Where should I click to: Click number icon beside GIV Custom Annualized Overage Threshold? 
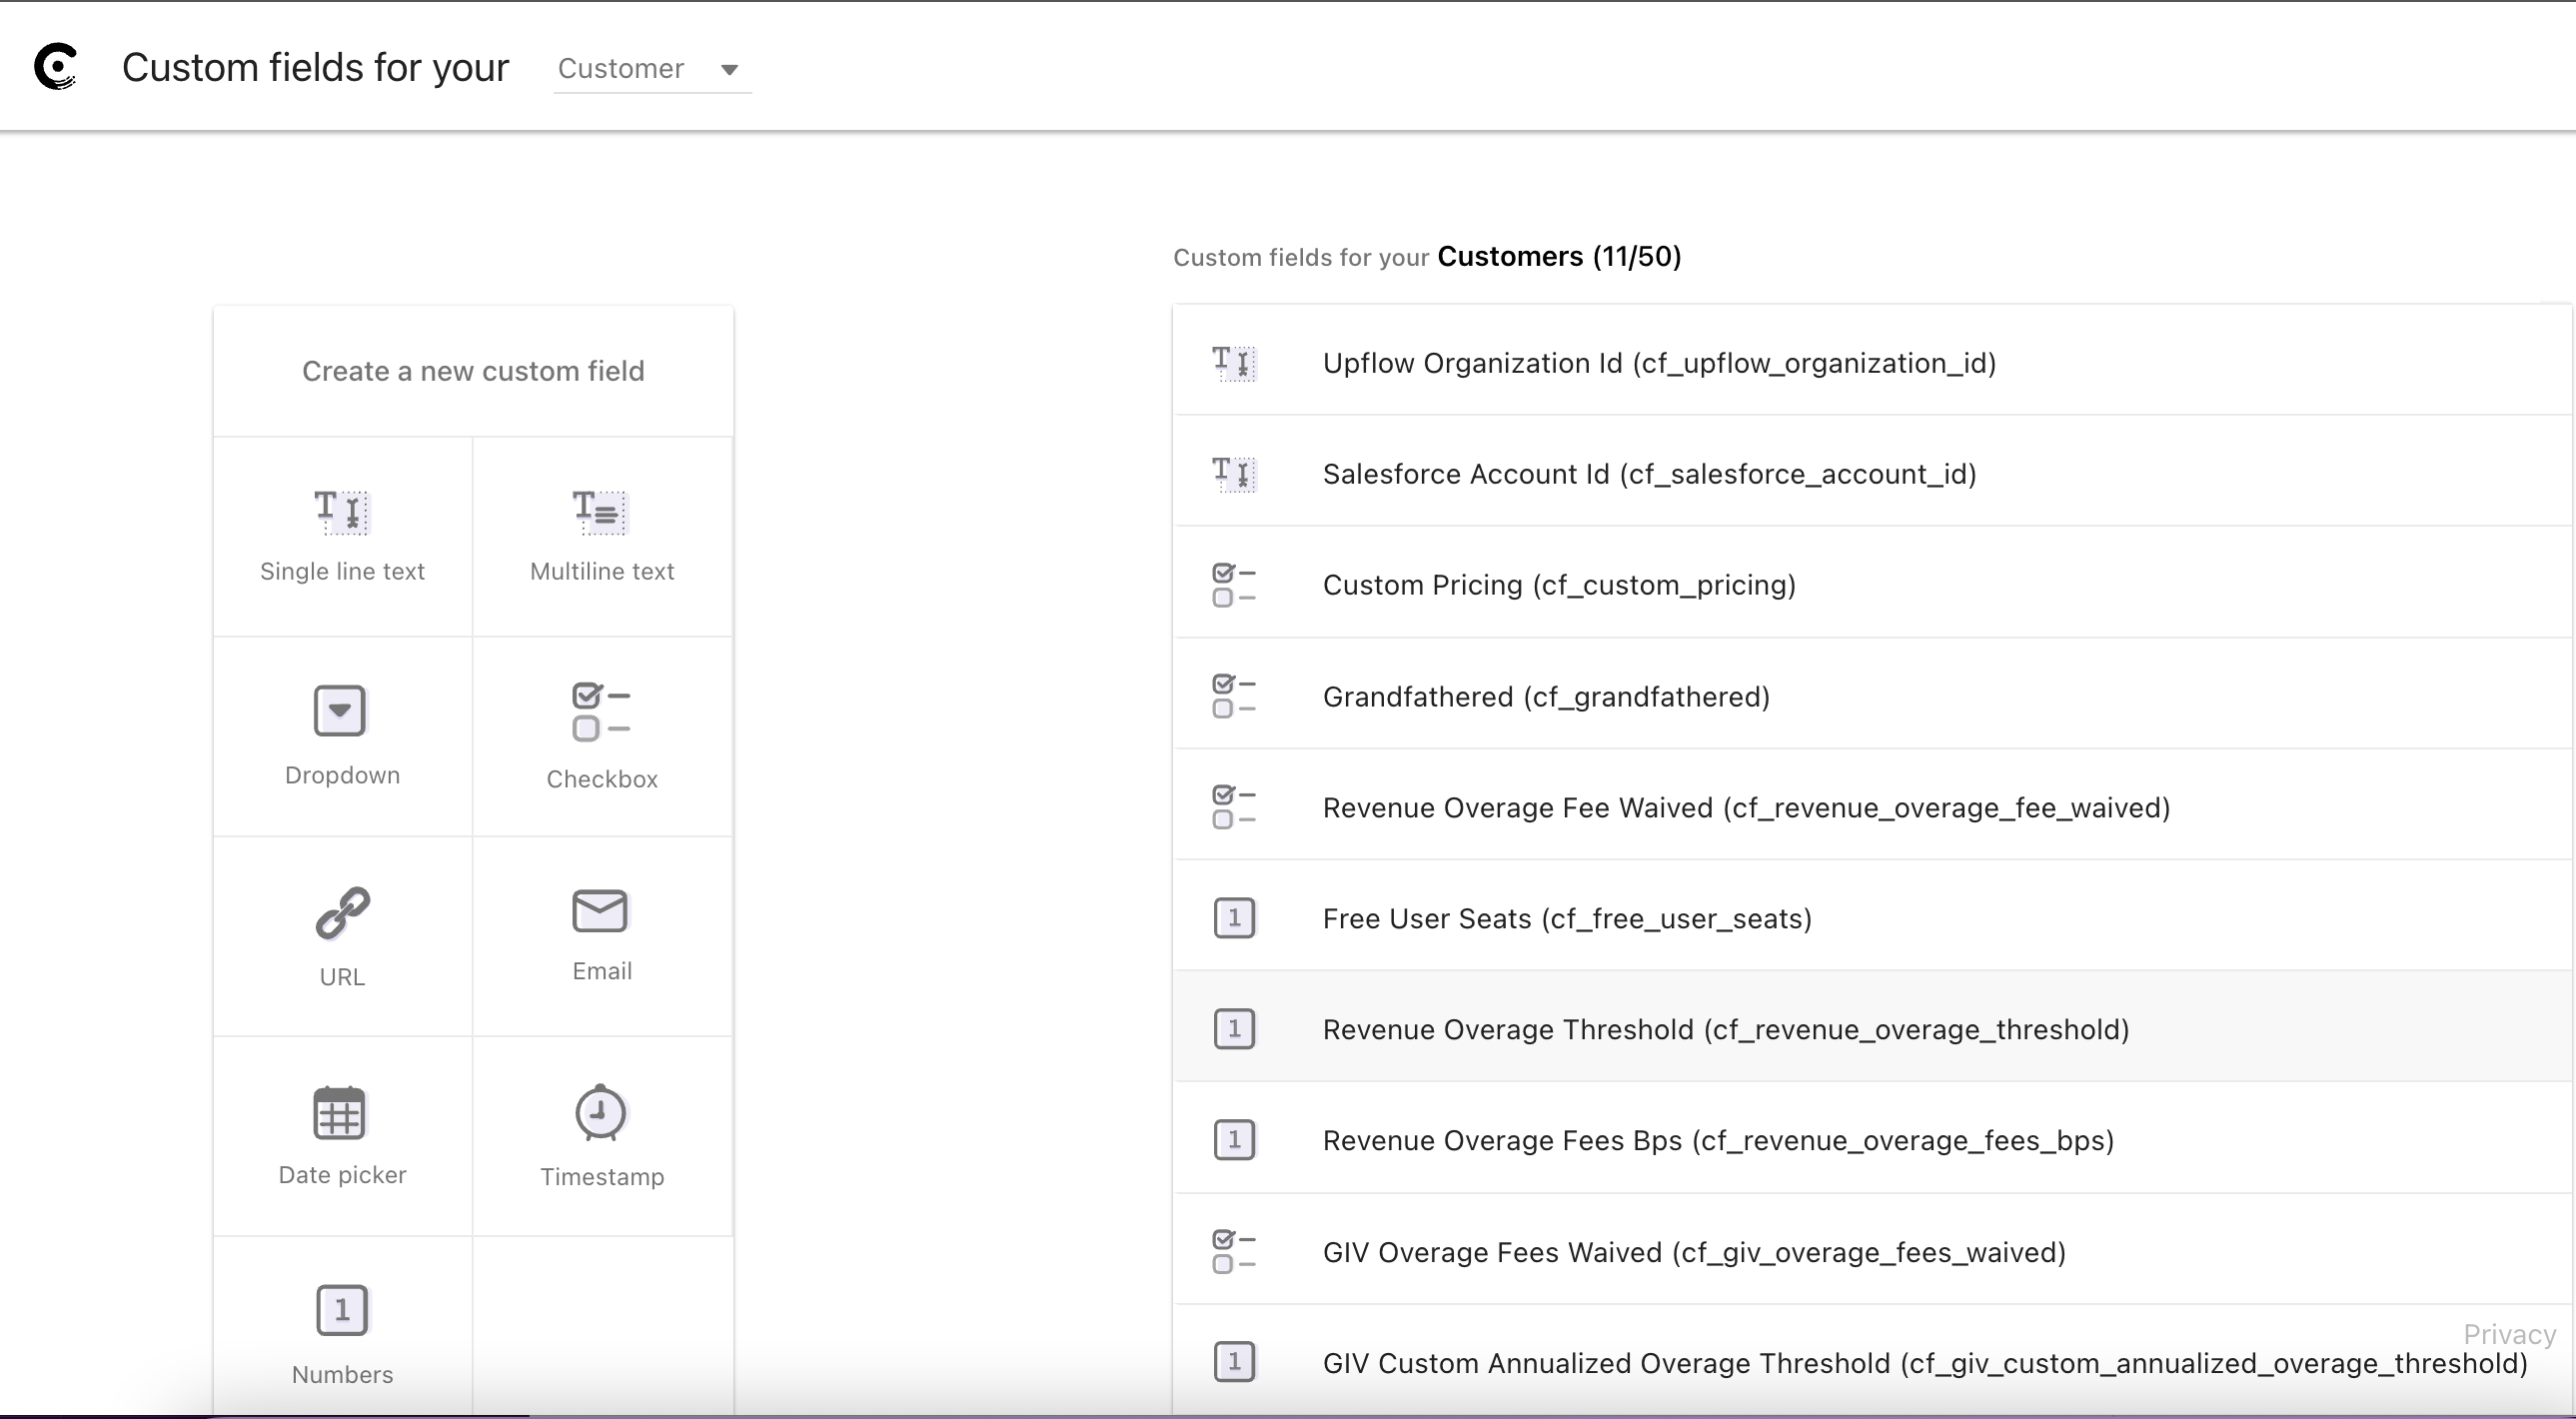pyautogui.click(x=1234, y=1362)
